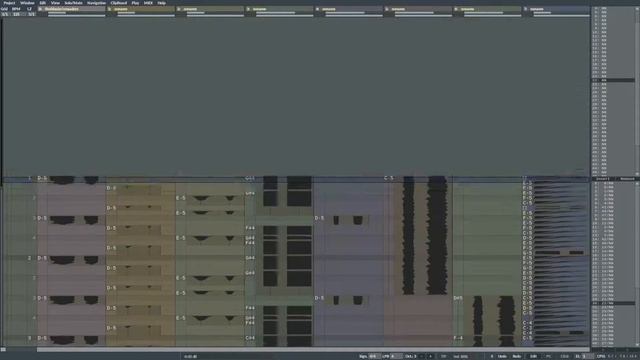
Task: Open the Help menu
Action: (162, 3)
